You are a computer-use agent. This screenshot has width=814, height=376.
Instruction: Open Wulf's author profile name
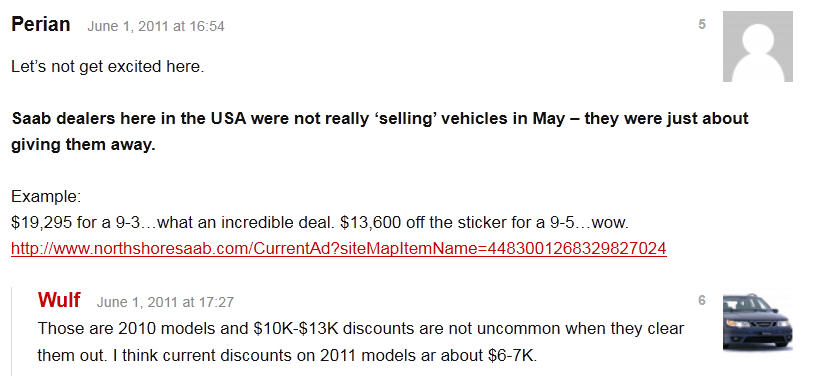[59, 300]
